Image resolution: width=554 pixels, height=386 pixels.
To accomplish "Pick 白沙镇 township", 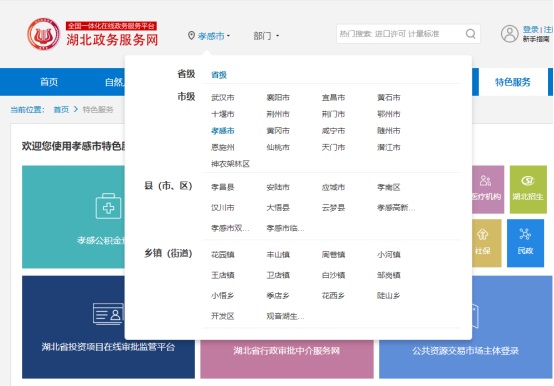I will 333,275.
